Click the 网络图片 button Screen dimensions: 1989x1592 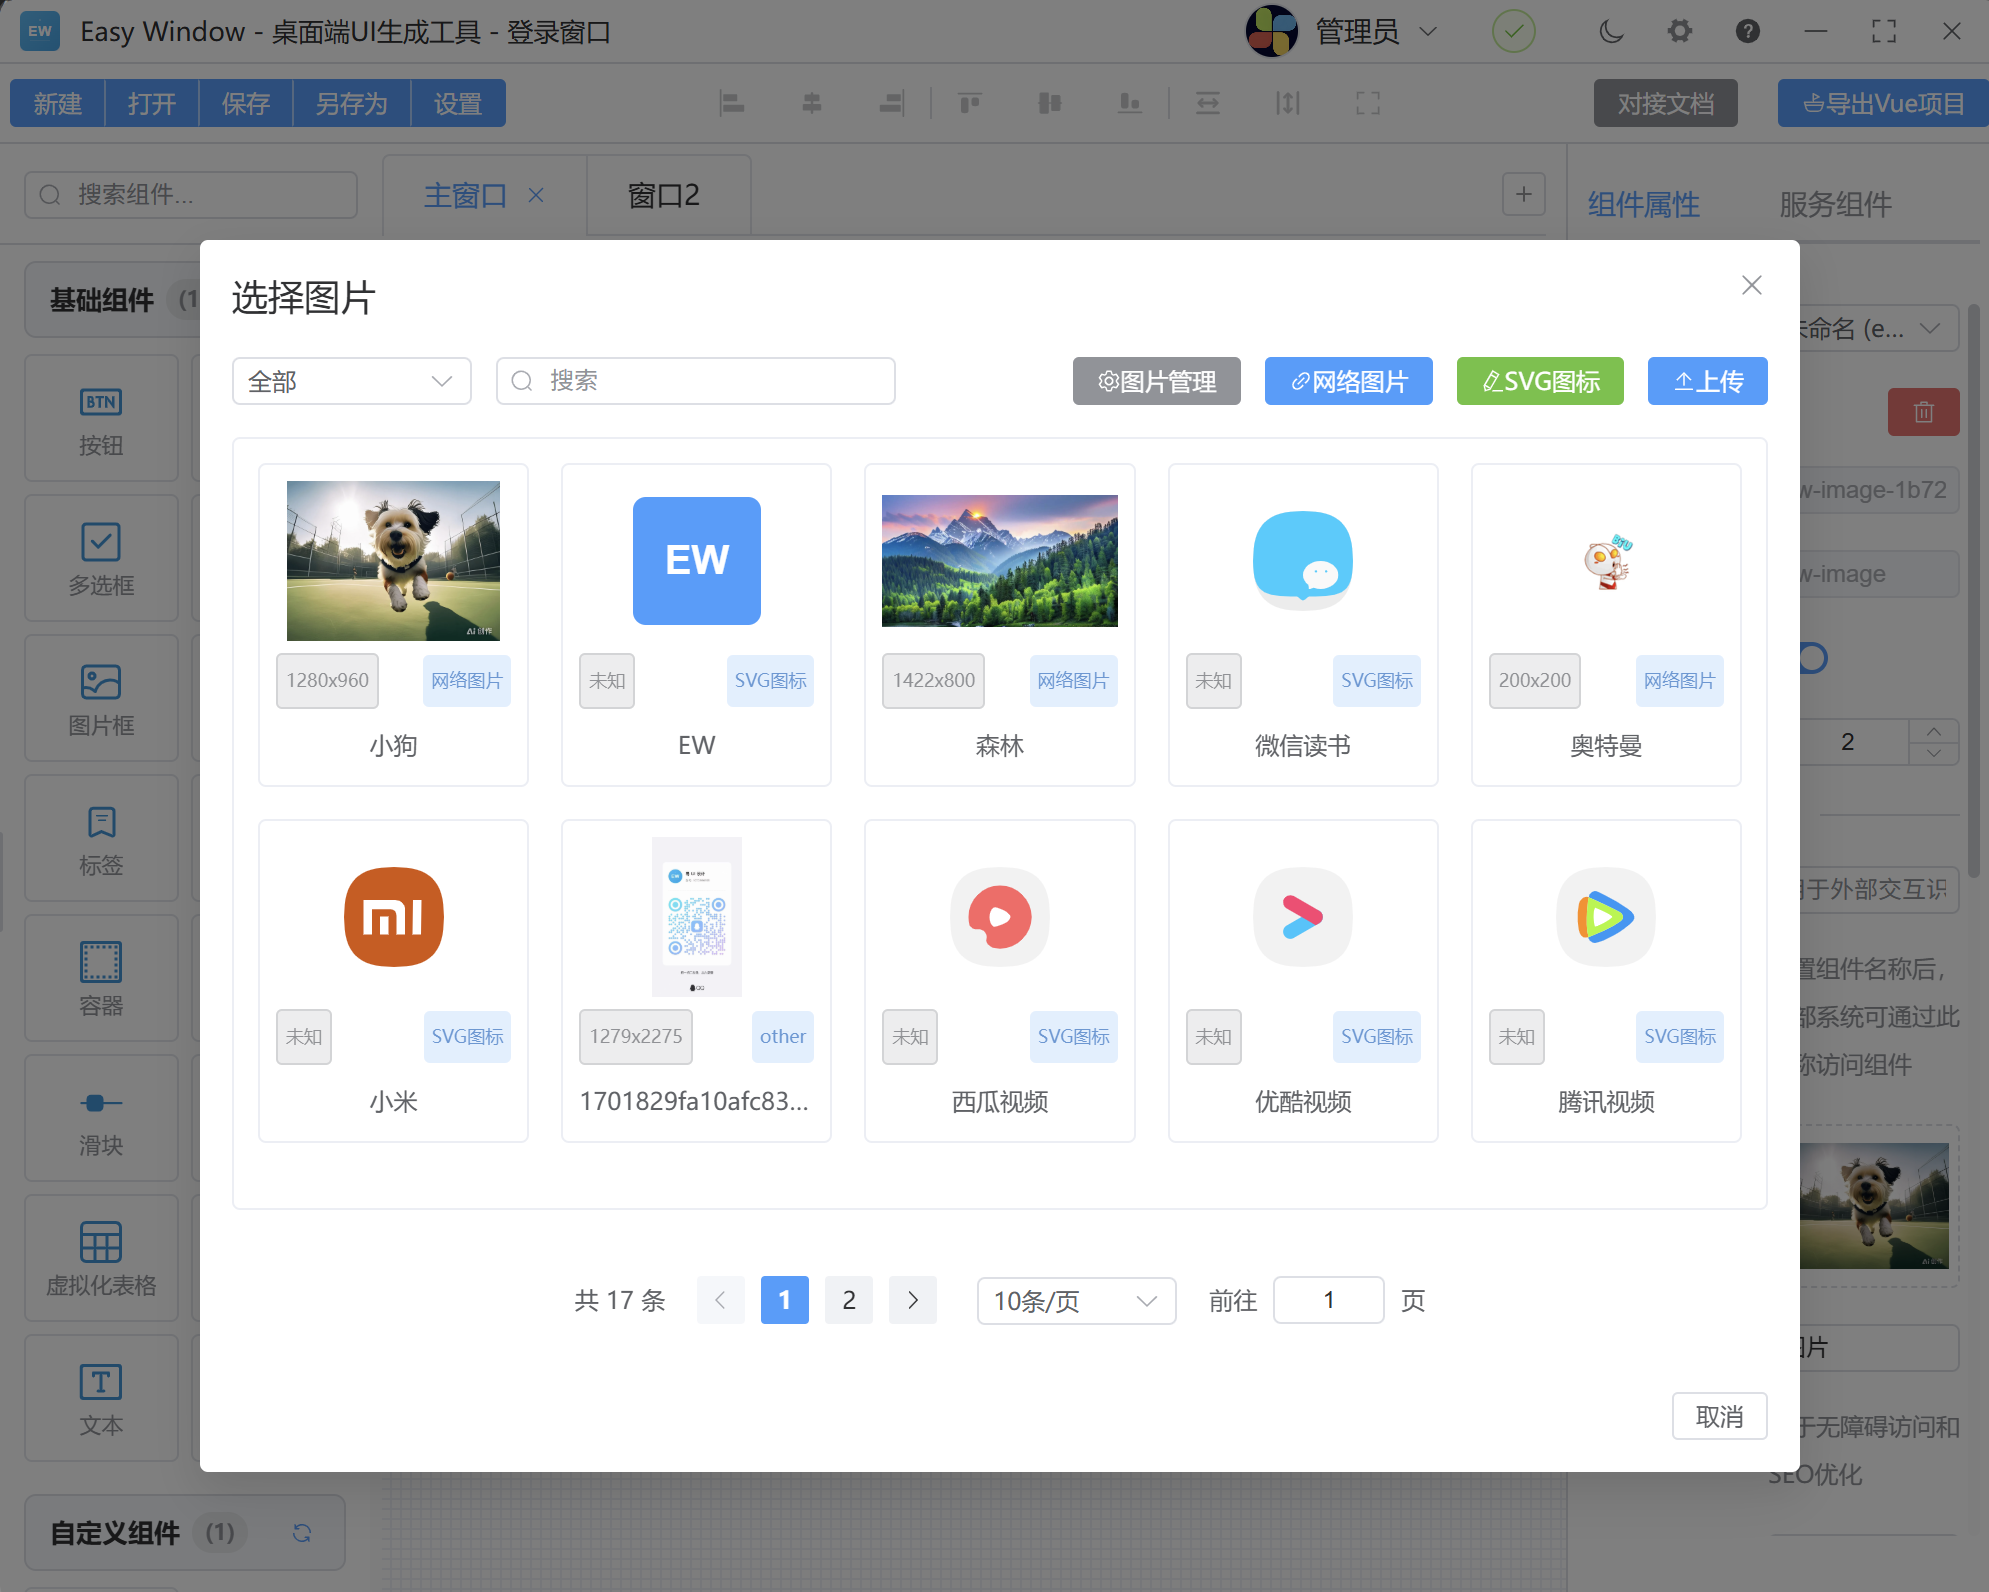pos(1348,381)
